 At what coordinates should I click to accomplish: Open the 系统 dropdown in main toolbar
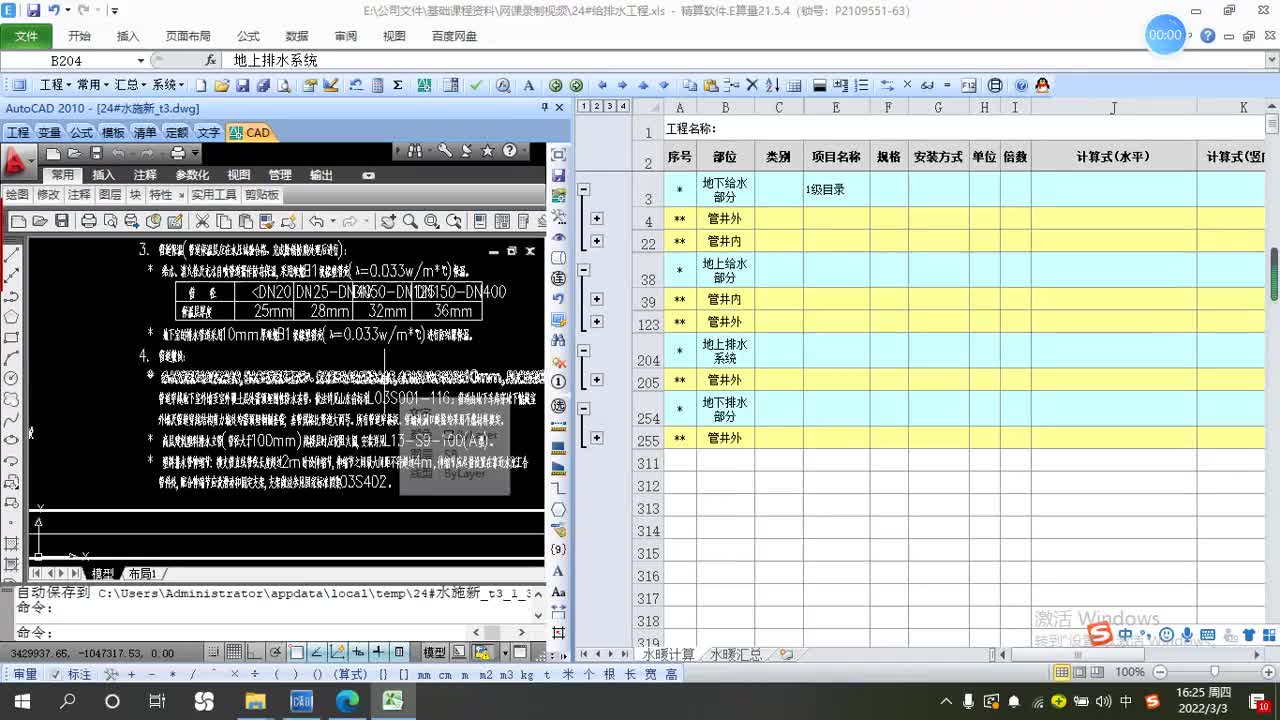coord(168,86)
